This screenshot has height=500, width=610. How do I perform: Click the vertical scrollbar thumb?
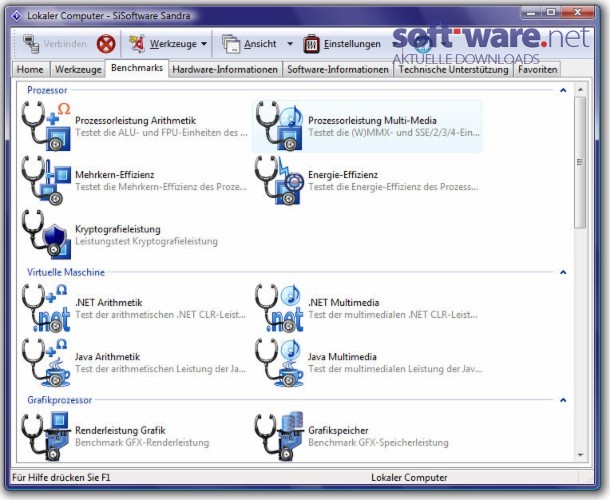coord(580,162)
